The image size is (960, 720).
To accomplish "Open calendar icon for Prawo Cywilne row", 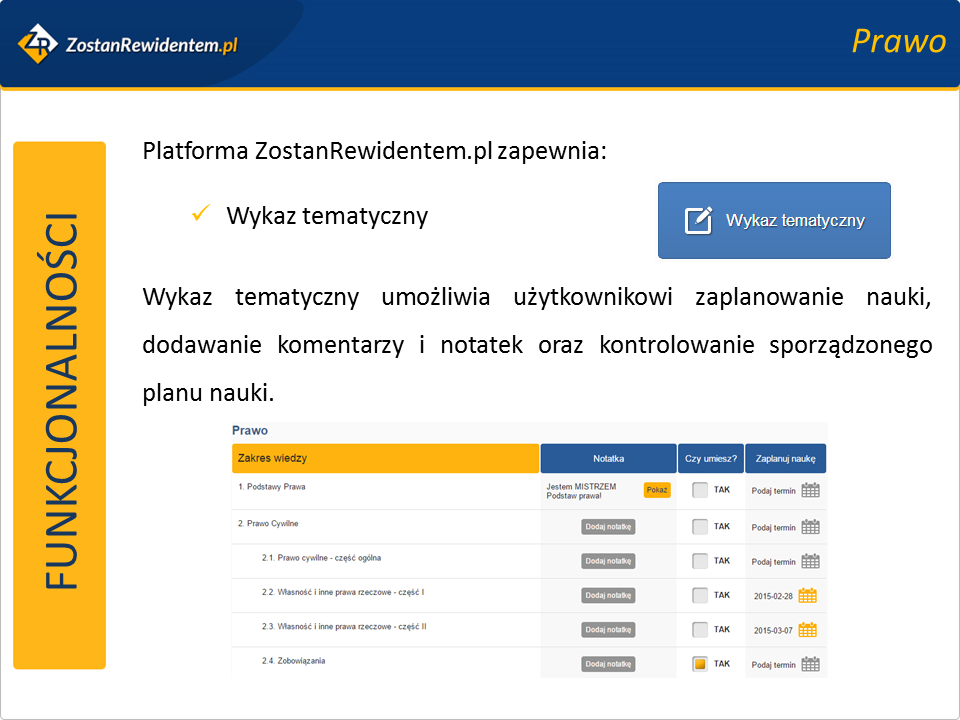I will click(810, 527).
